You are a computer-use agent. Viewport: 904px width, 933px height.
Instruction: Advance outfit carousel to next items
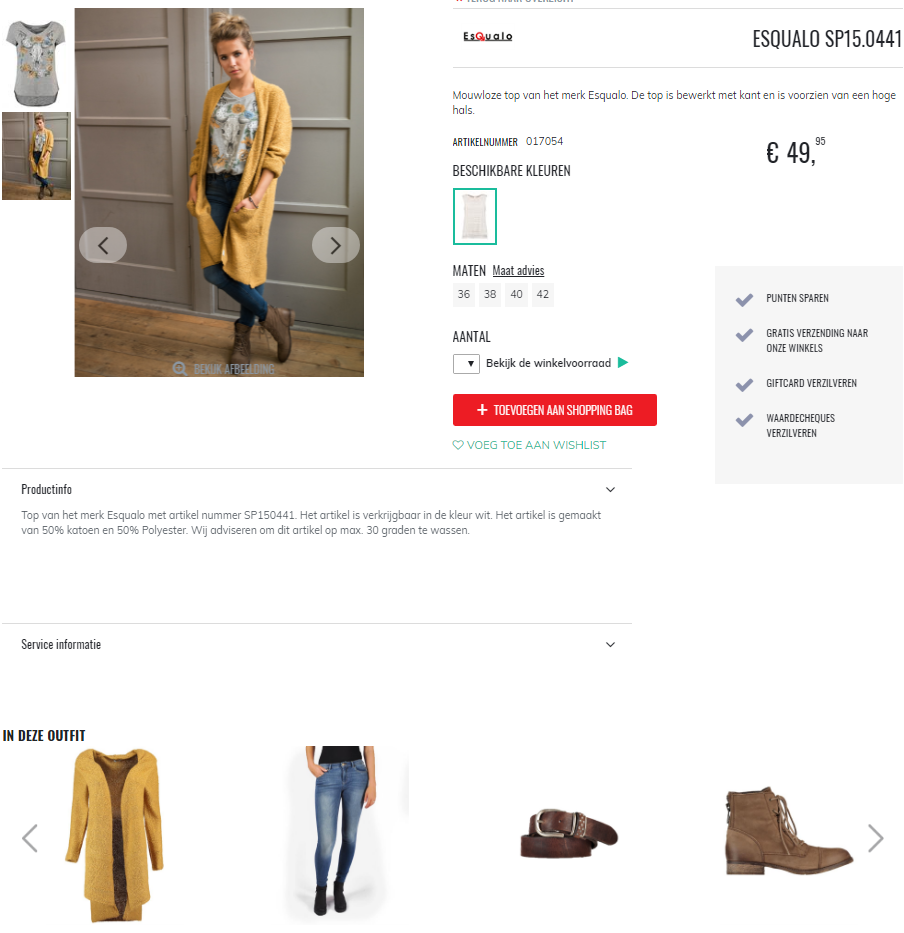pos(875,838)
